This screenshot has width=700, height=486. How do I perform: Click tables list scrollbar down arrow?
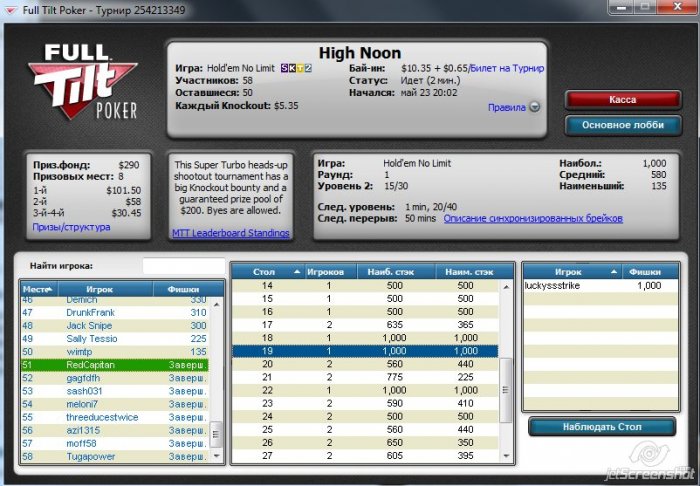(x=506, y=456)
